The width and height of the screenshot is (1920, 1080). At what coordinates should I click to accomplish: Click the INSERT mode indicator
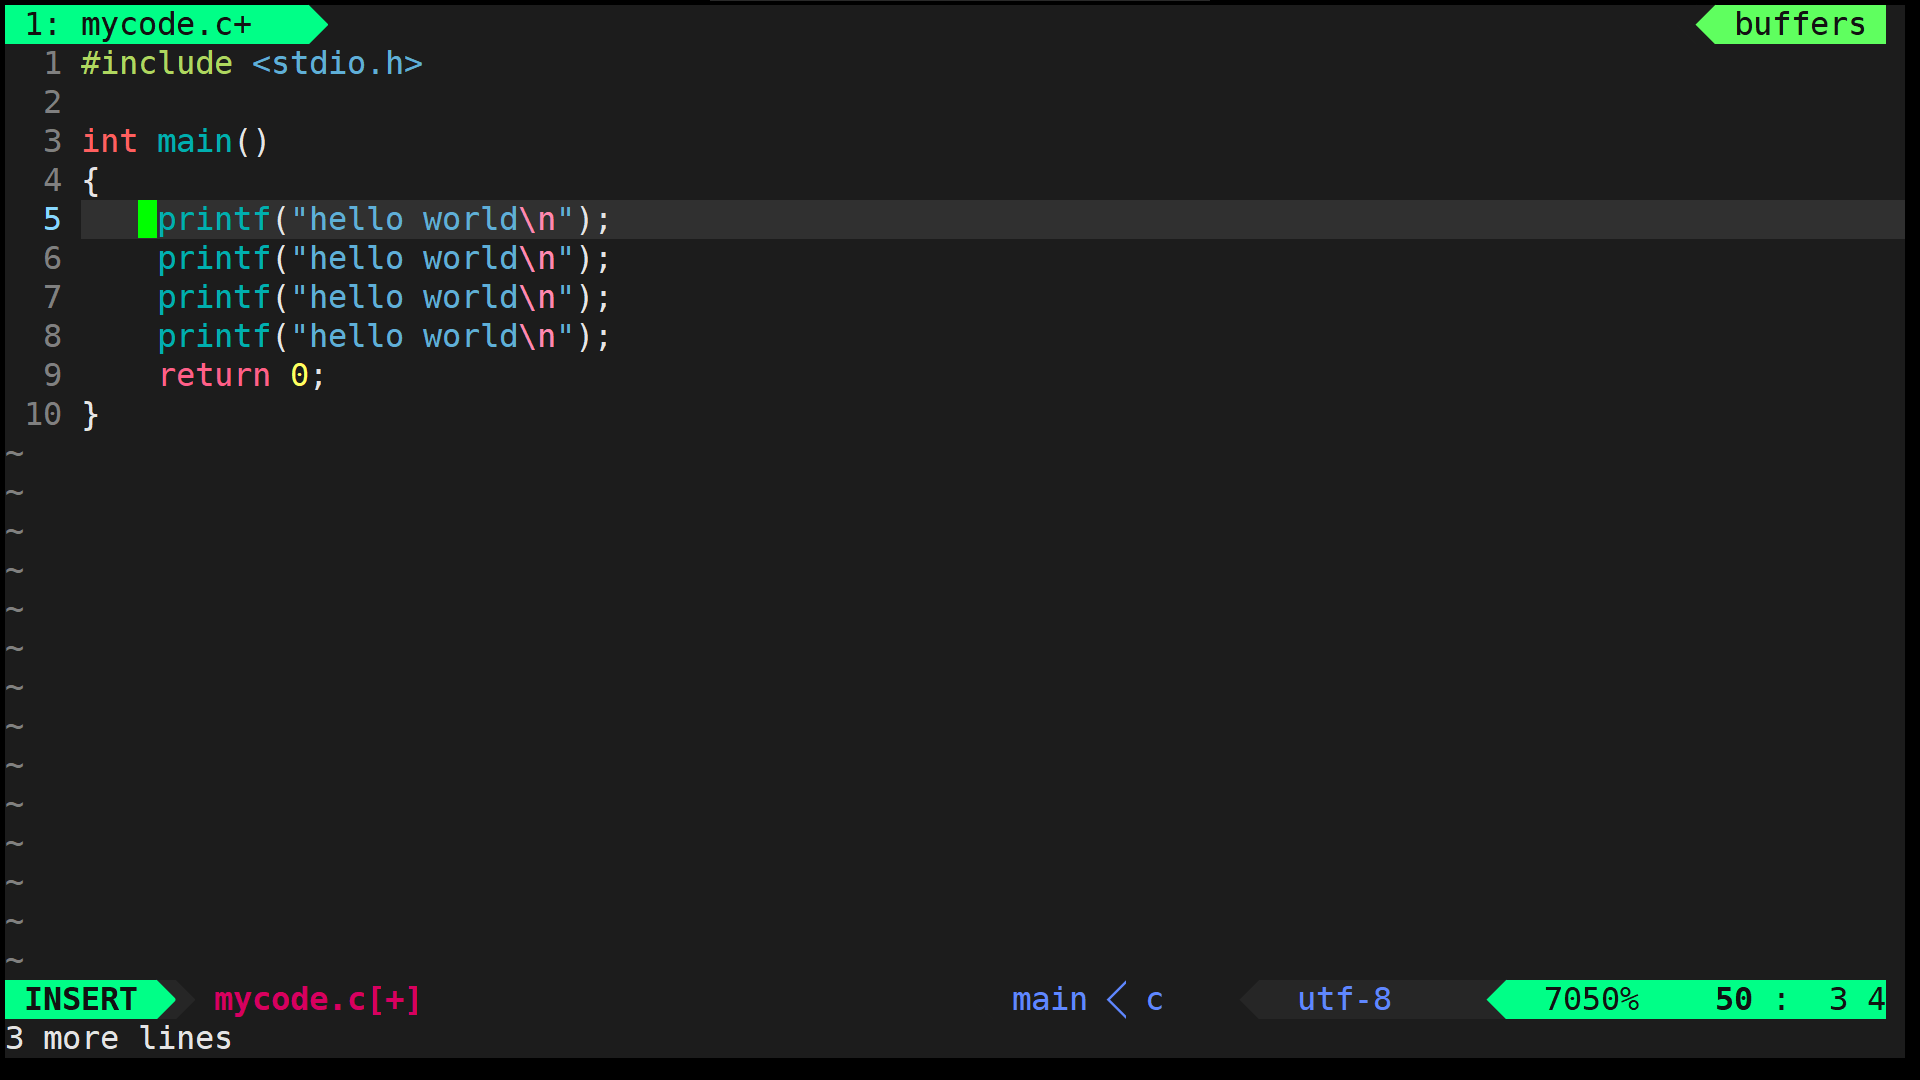click(81, 999)
